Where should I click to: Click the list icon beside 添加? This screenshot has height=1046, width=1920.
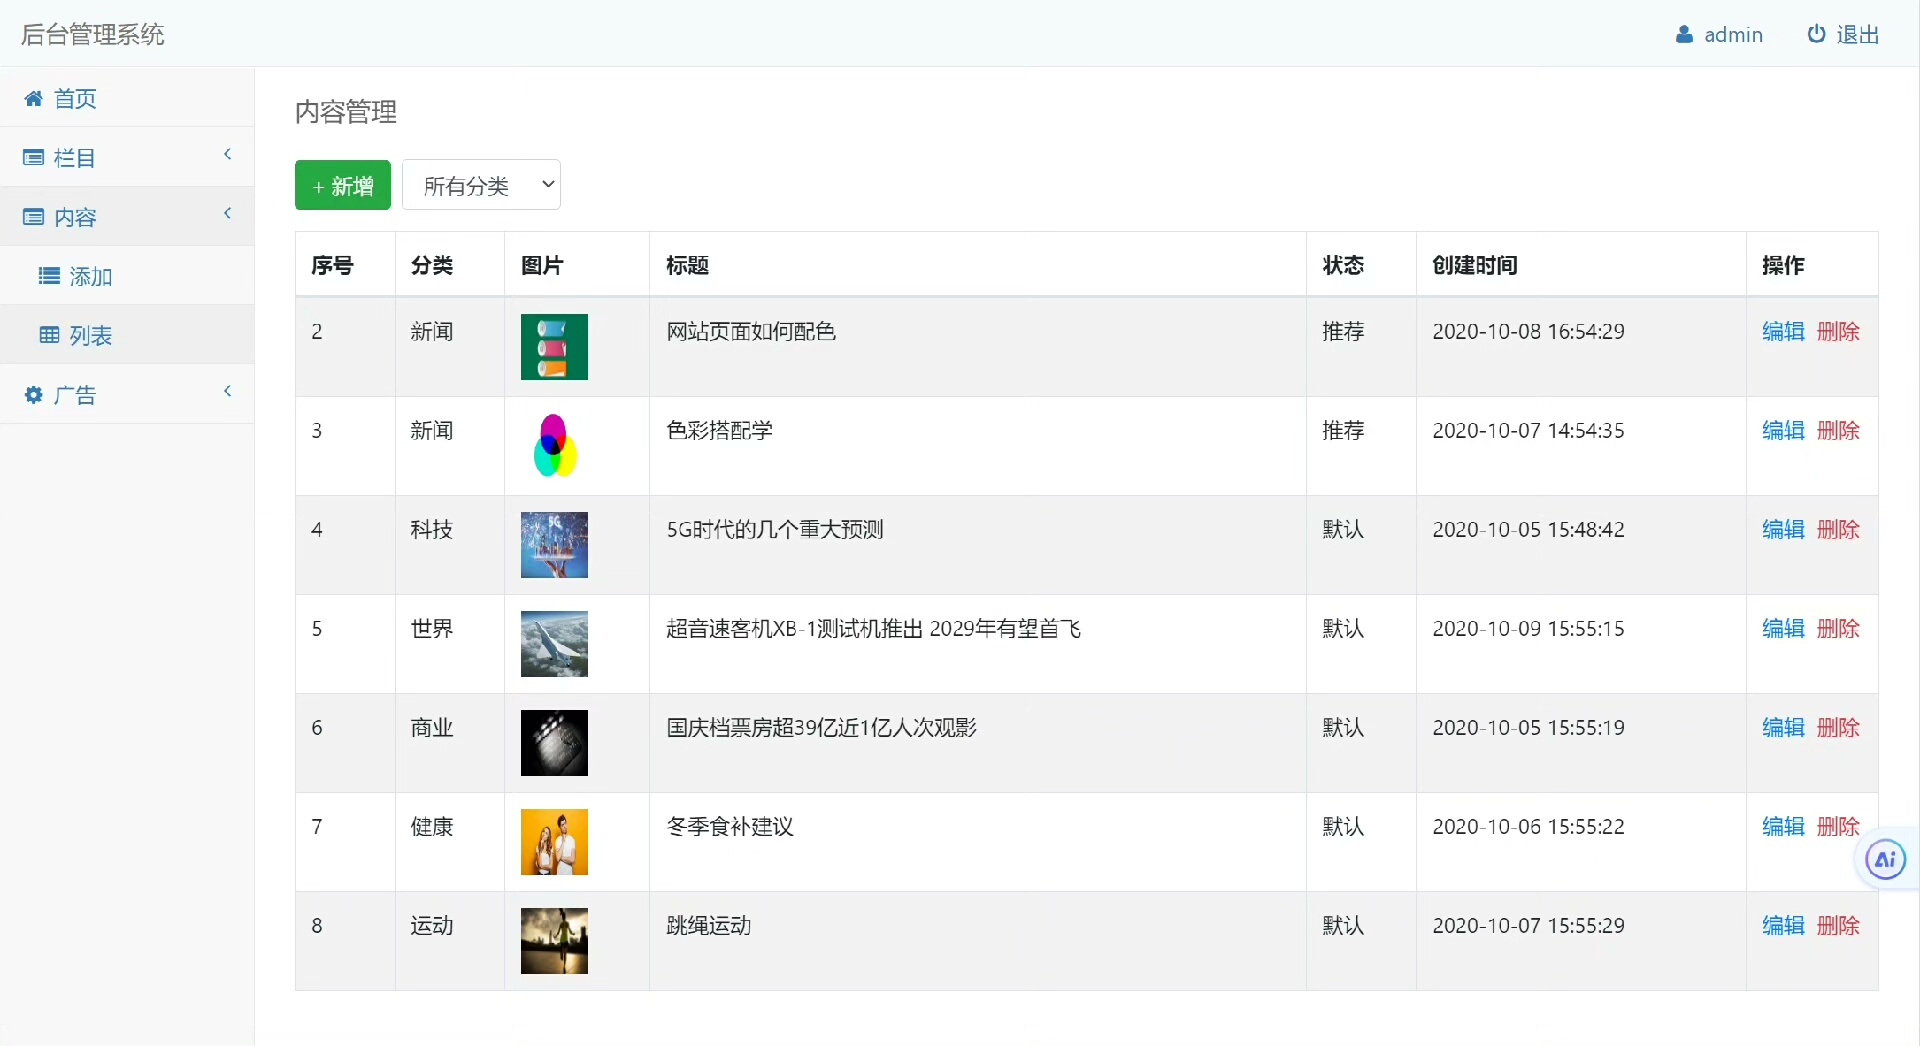point(49,276)
